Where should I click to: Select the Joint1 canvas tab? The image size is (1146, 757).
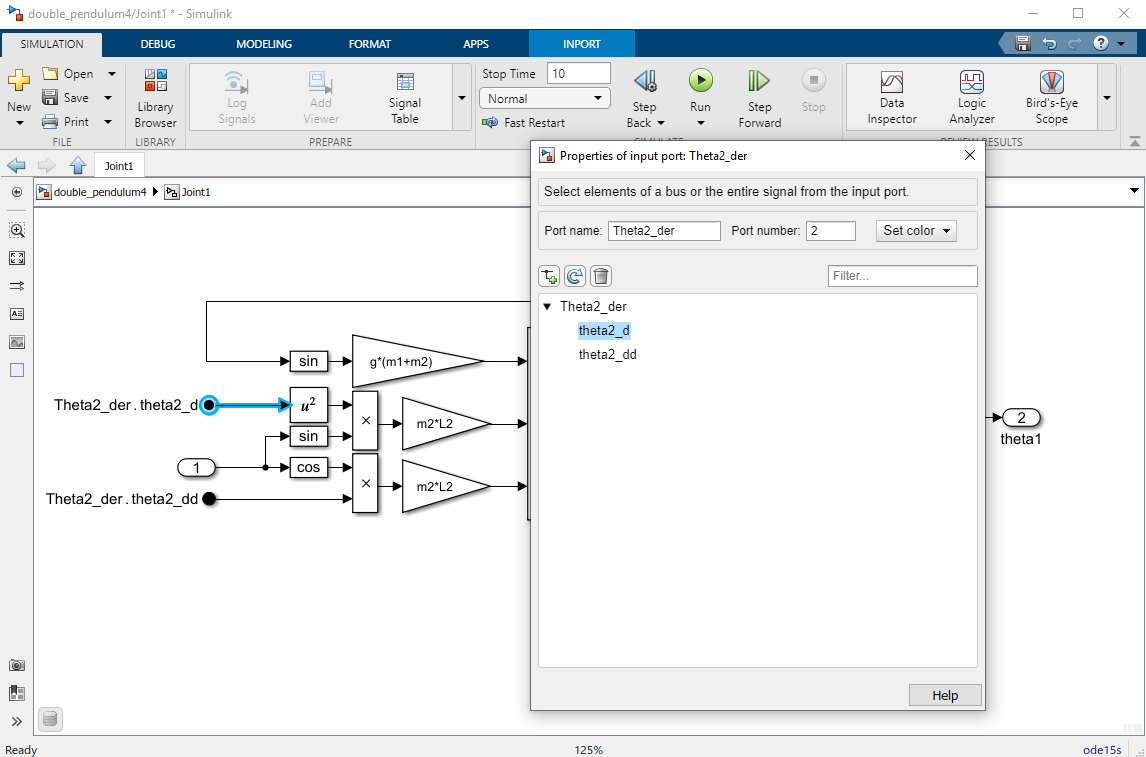[119, 166]
